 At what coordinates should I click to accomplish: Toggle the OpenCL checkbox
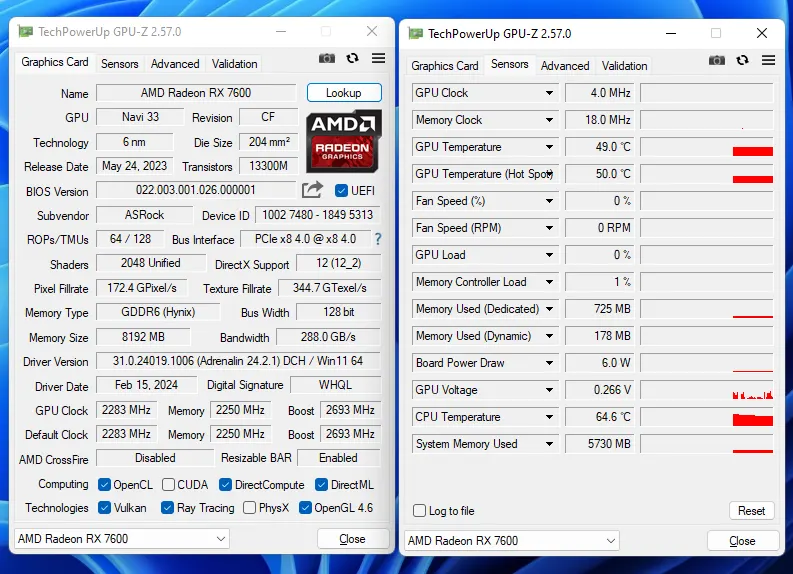(x=104, y=484)
